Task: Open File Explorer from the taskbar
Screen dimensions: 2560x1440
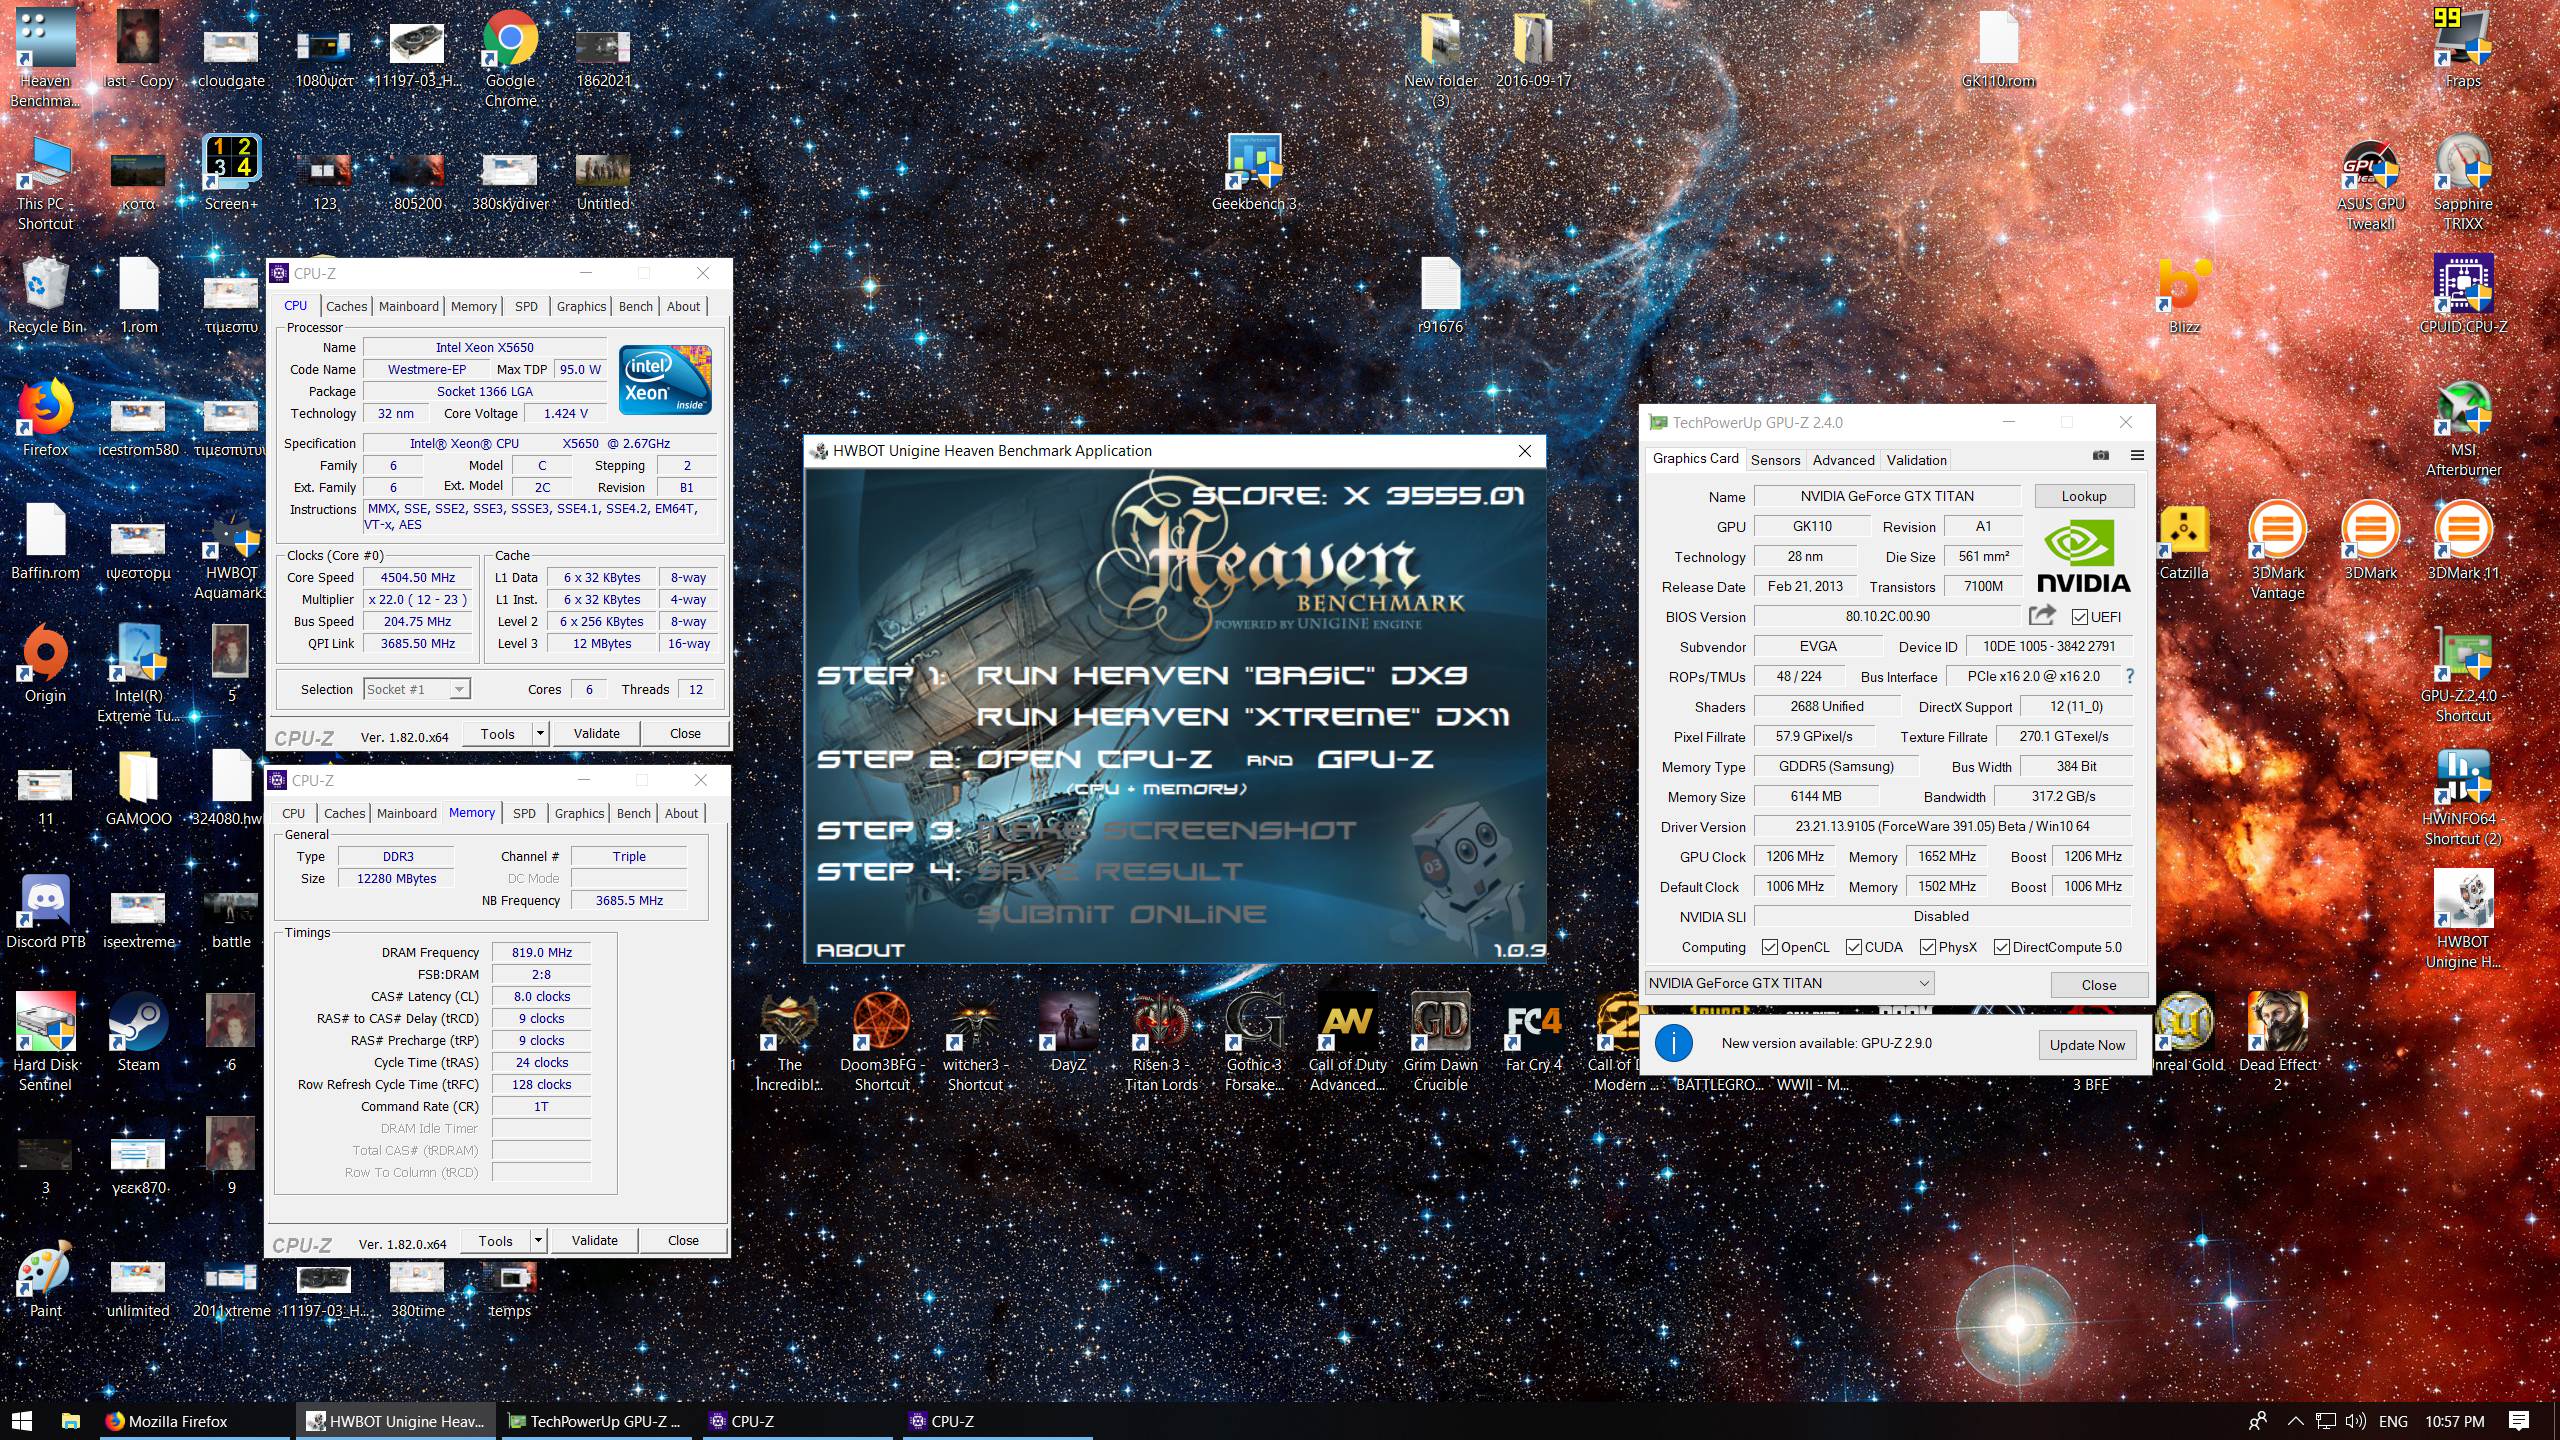Action: pos(70,1421)
